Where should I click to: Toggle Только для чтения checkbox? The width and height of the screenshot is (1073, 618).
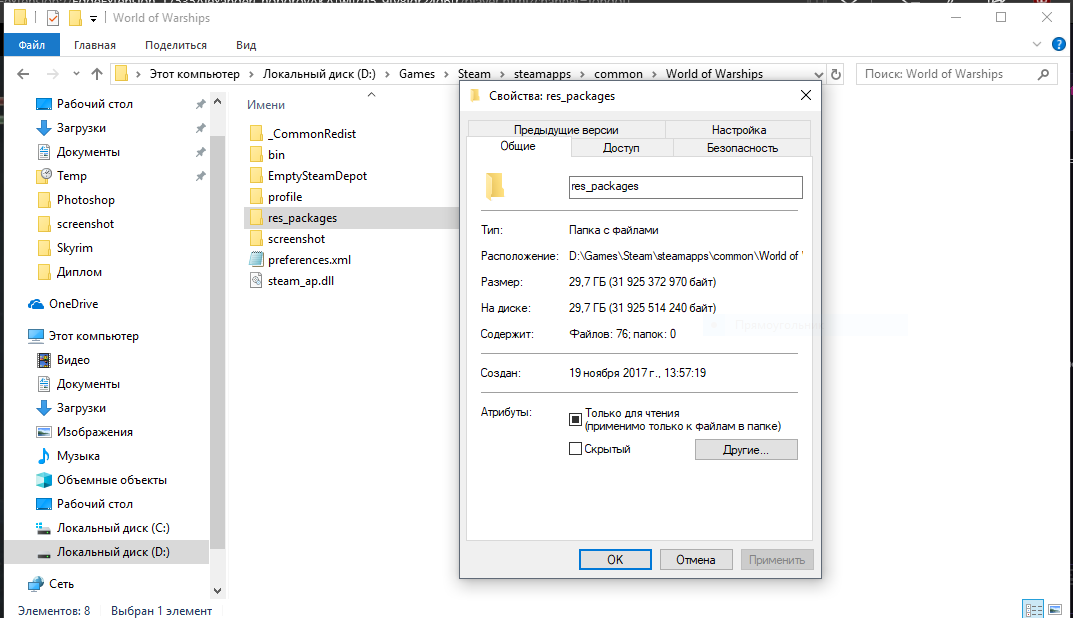tap(576, 419)
